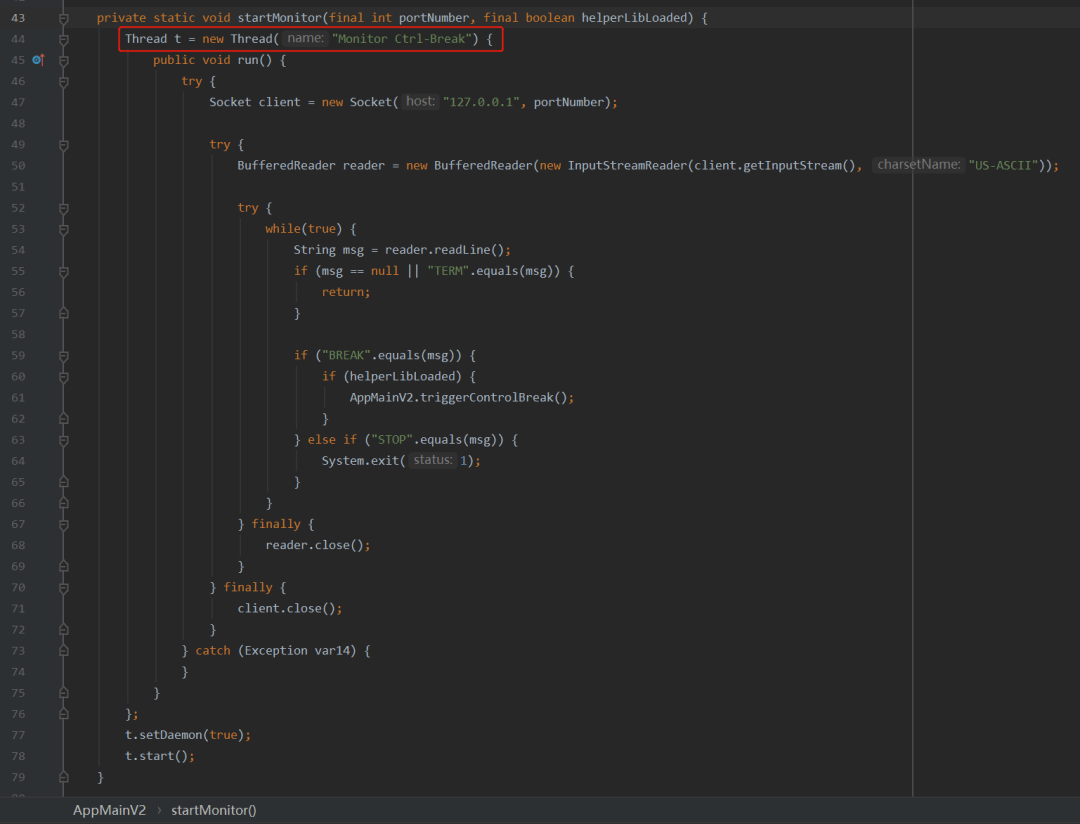Click the "host:" inlay hint on line 47
The width and height of the screenshot is (1080, 824).
click(420, 101)
